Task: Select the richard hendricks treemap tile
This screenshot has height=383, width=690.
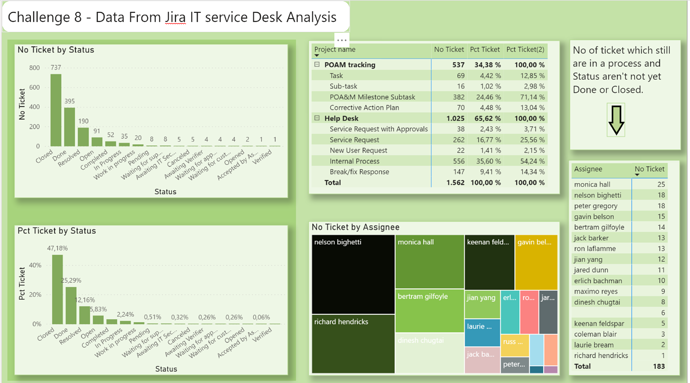Action: coord(353,344)
